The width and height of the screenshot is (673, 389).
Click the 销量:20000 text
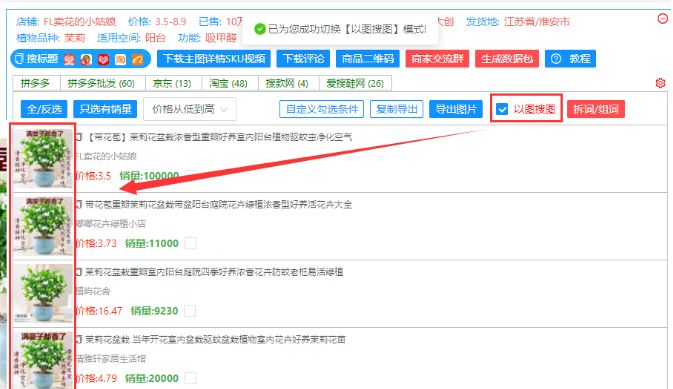152,378
